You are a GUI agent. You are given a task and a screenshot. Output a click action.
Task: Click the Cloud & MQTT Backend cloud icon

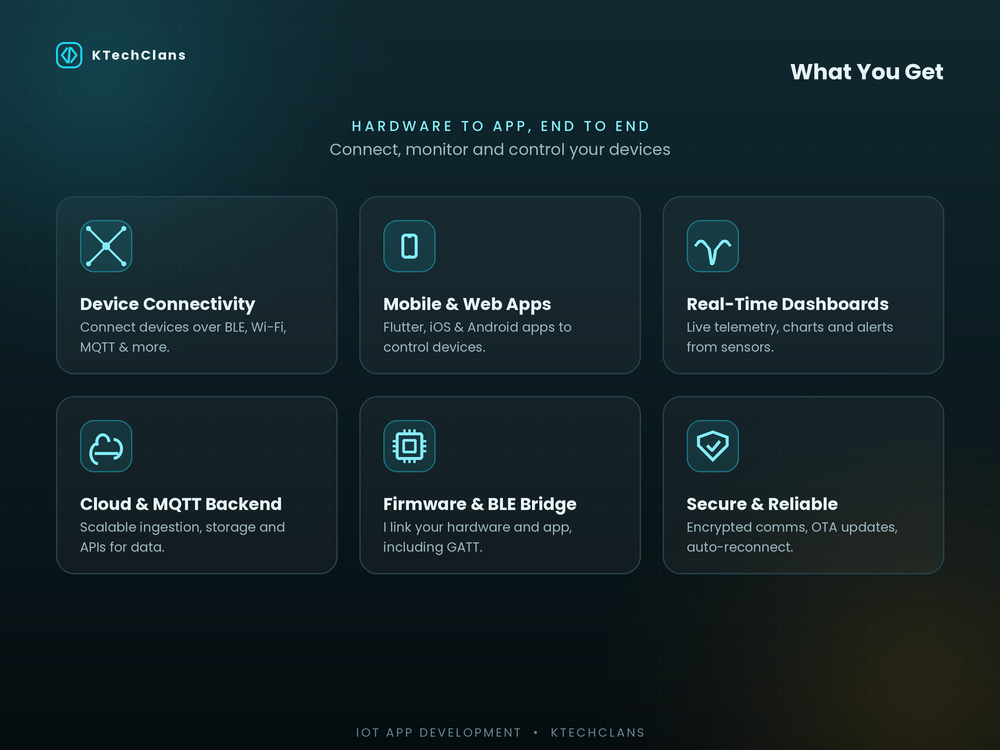[x=106, y=446]
